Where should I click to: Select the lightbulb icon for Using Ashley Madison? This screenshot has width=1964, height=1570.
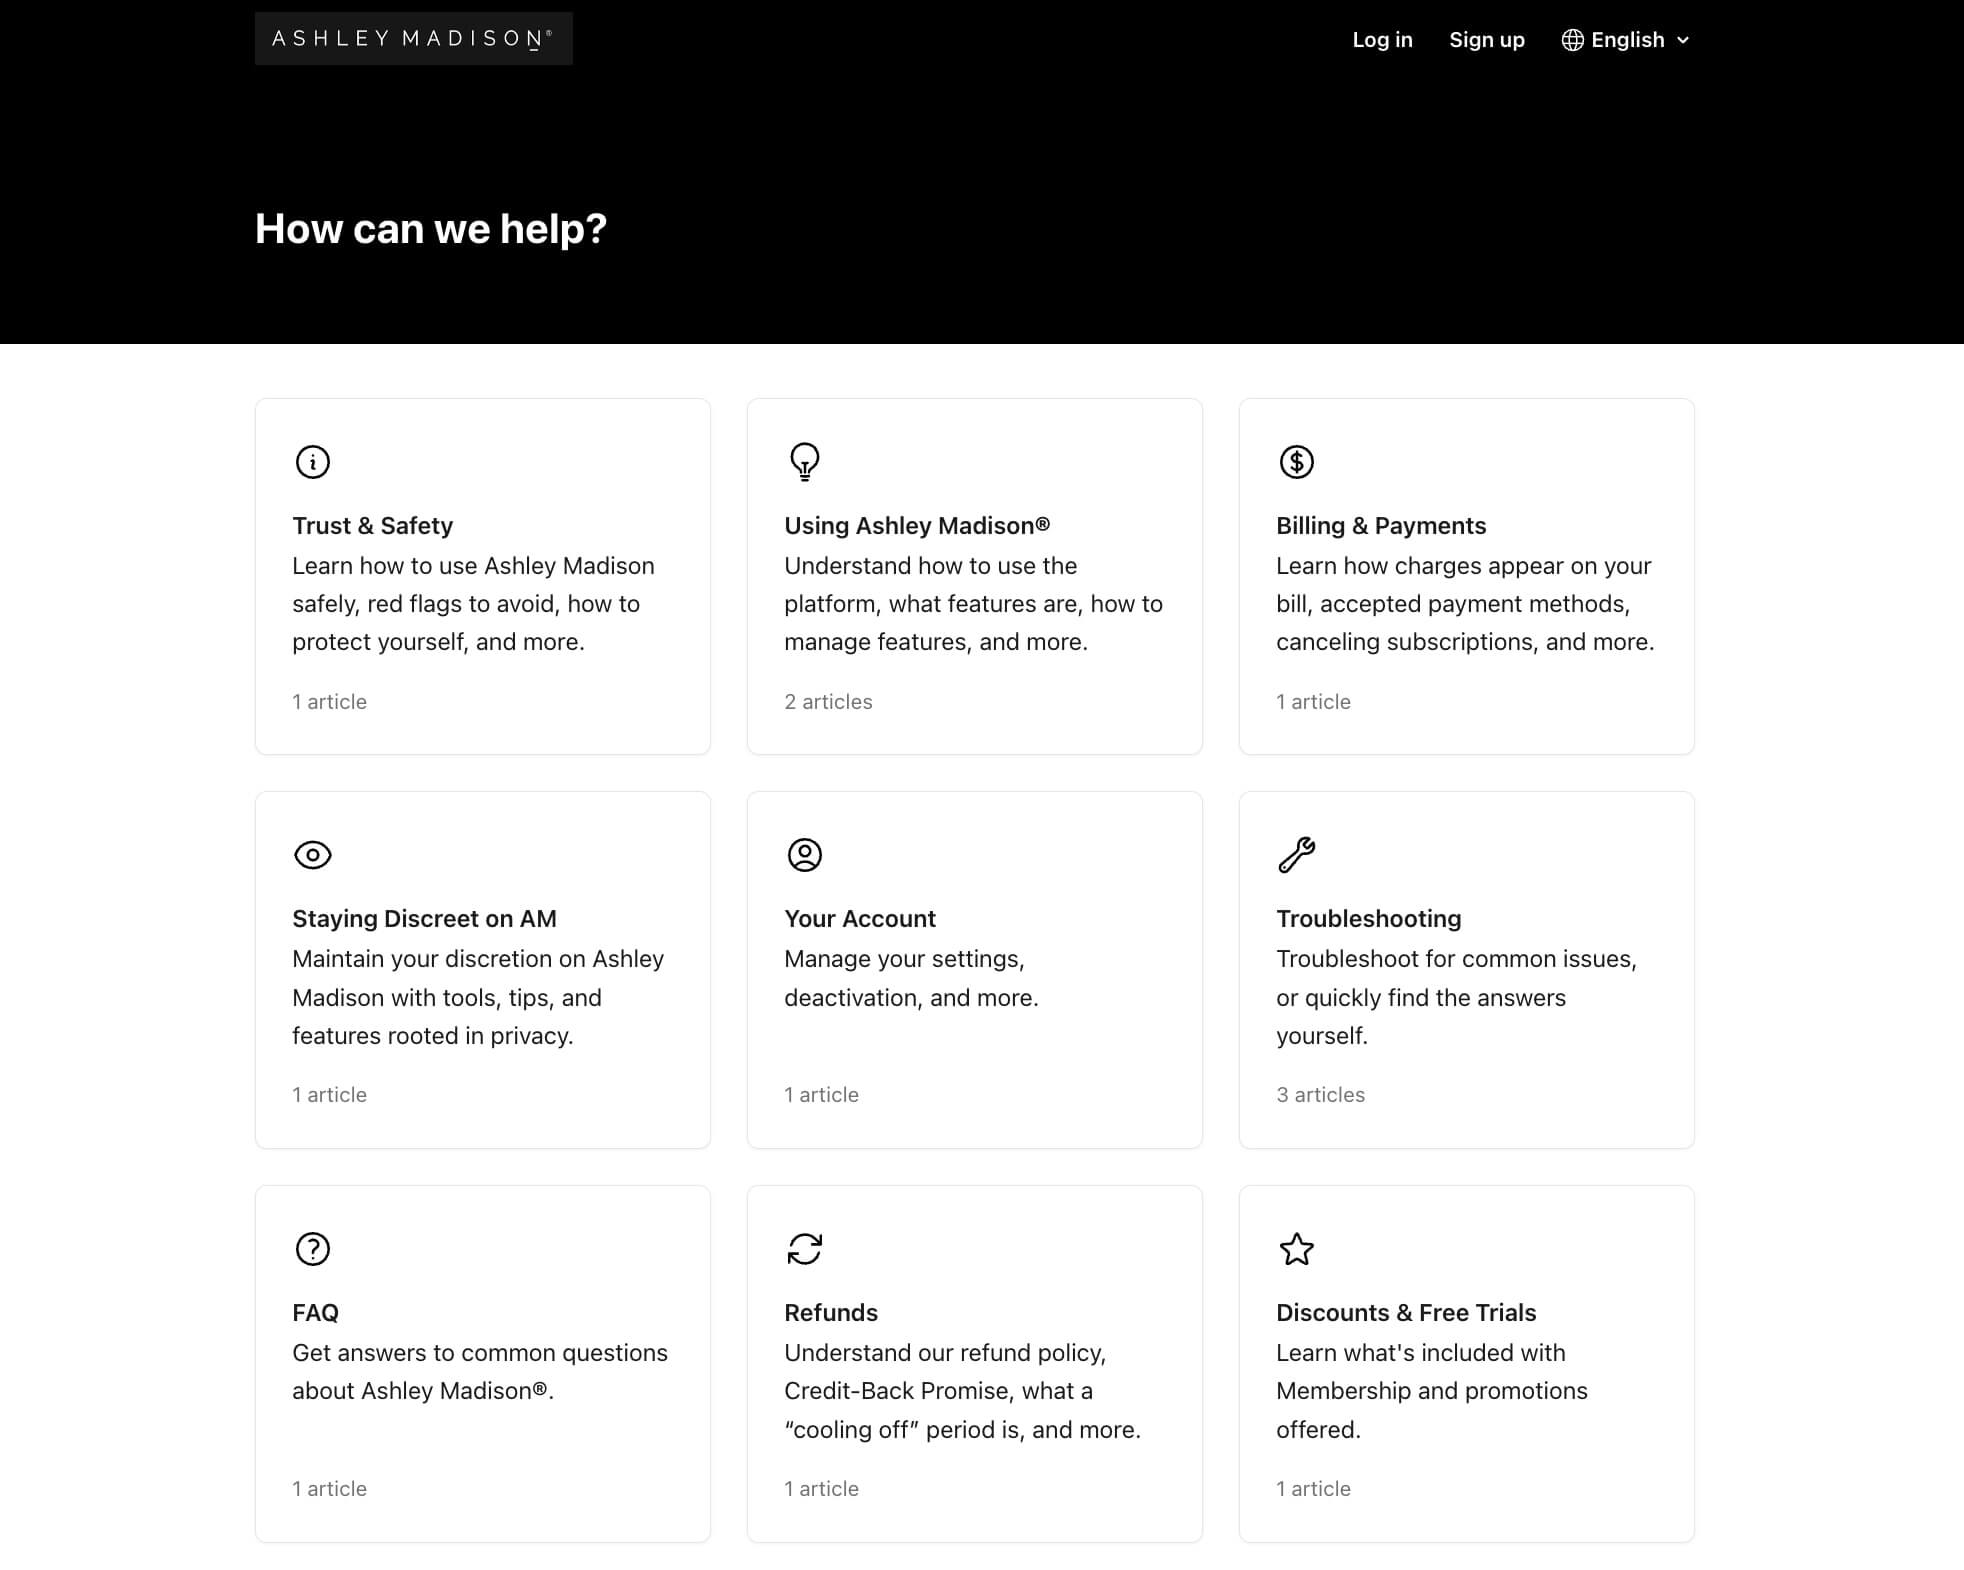coord(804,461)
